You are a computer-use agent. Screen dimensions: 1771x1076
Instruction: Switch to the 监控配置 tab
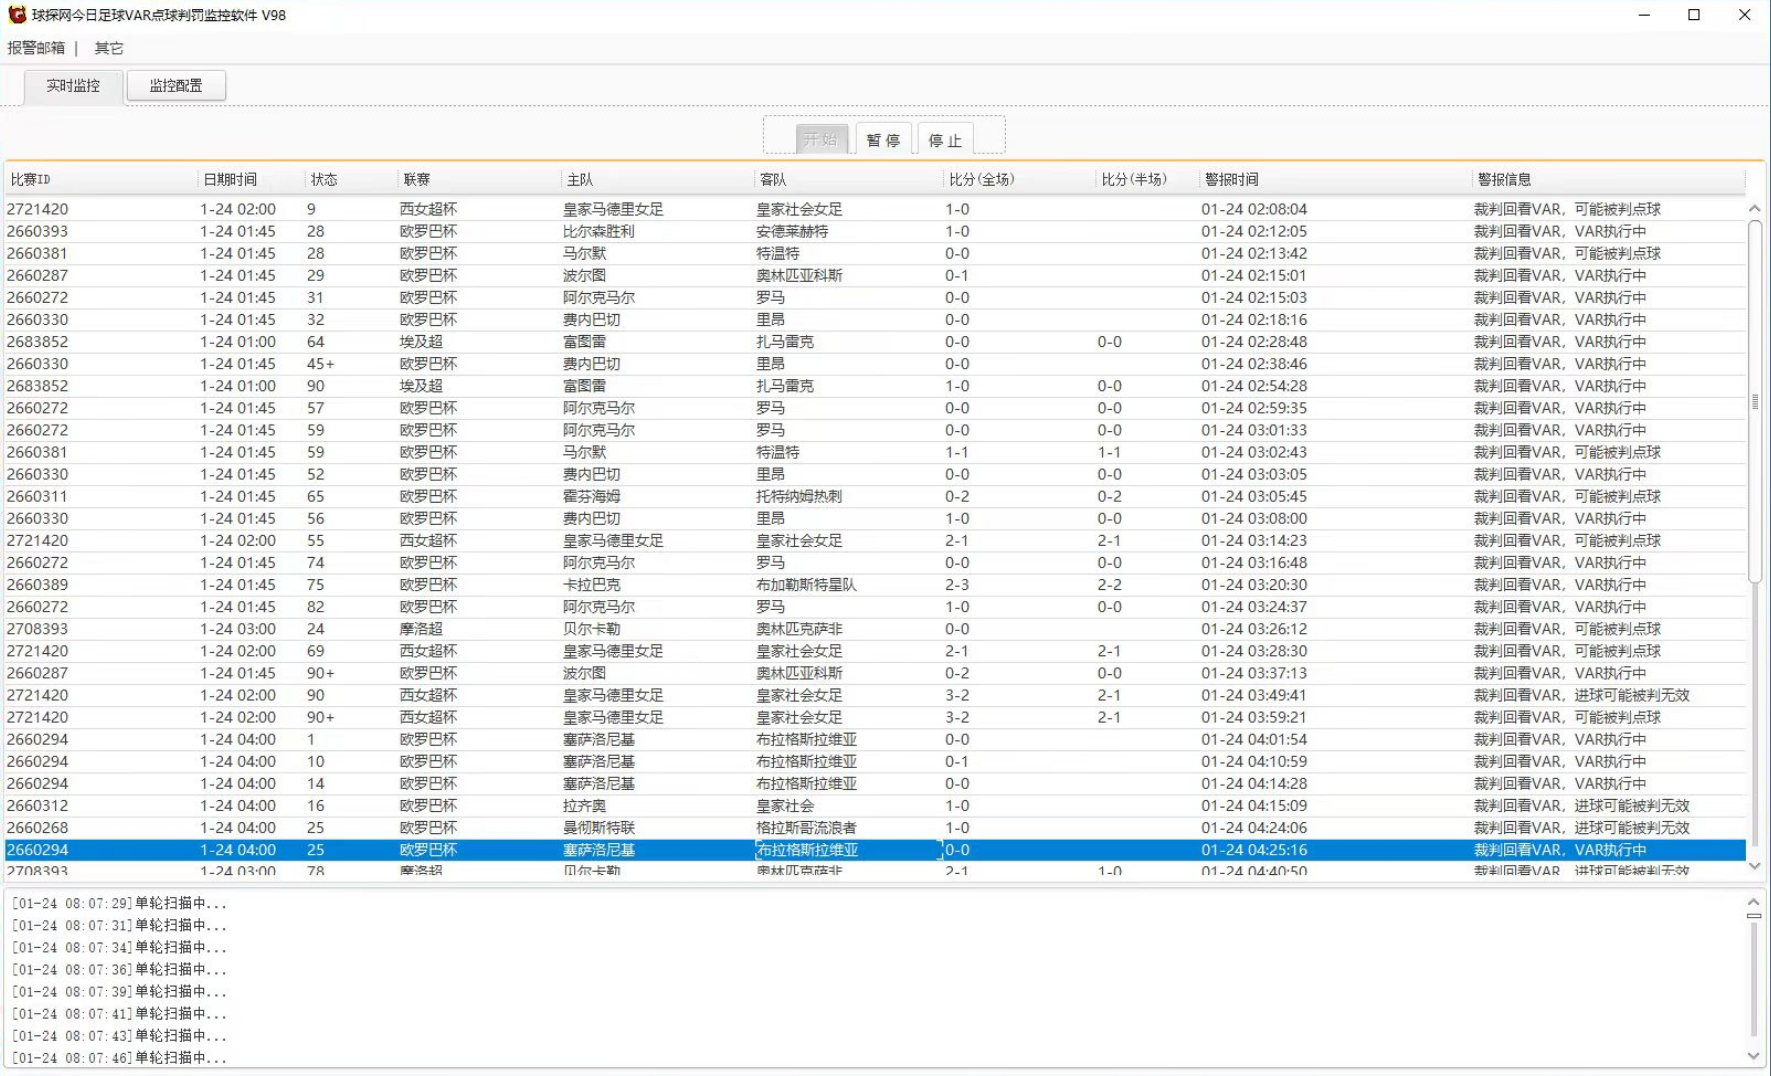point(176,86)
